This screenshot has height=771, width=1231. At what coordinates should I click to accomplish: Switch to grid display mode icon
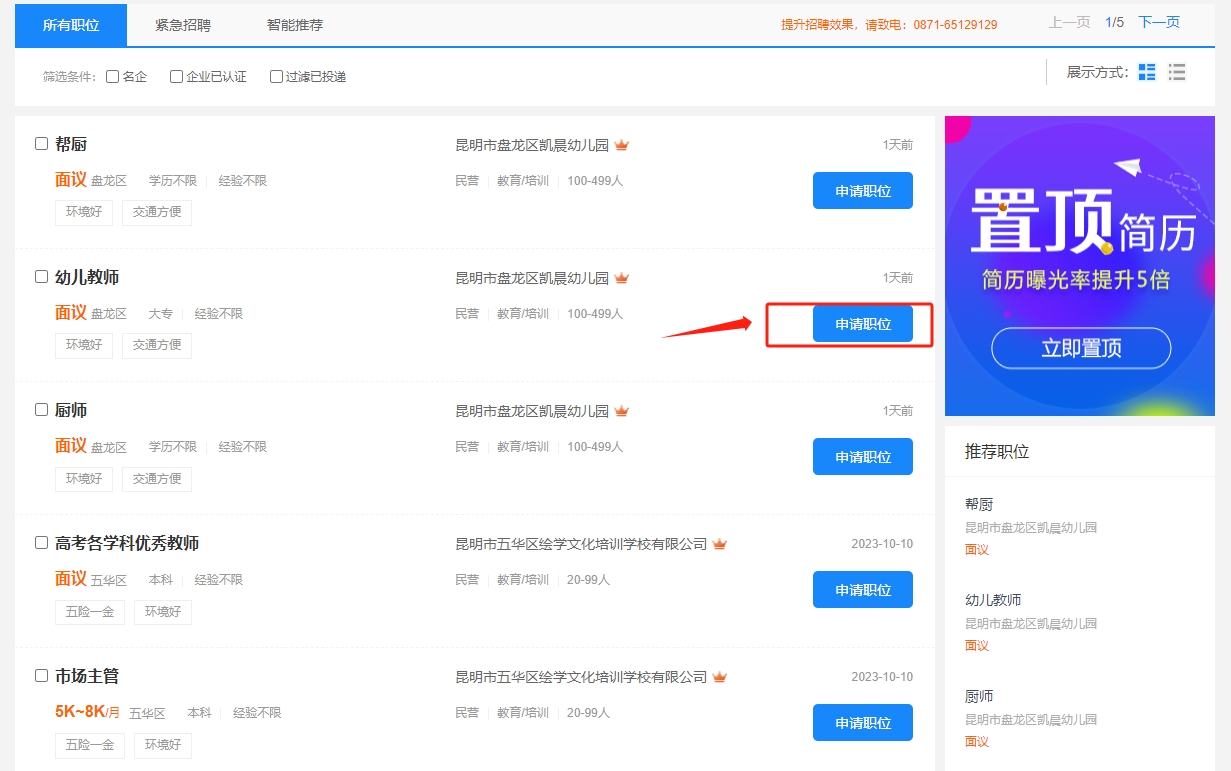coord(1147,72)
